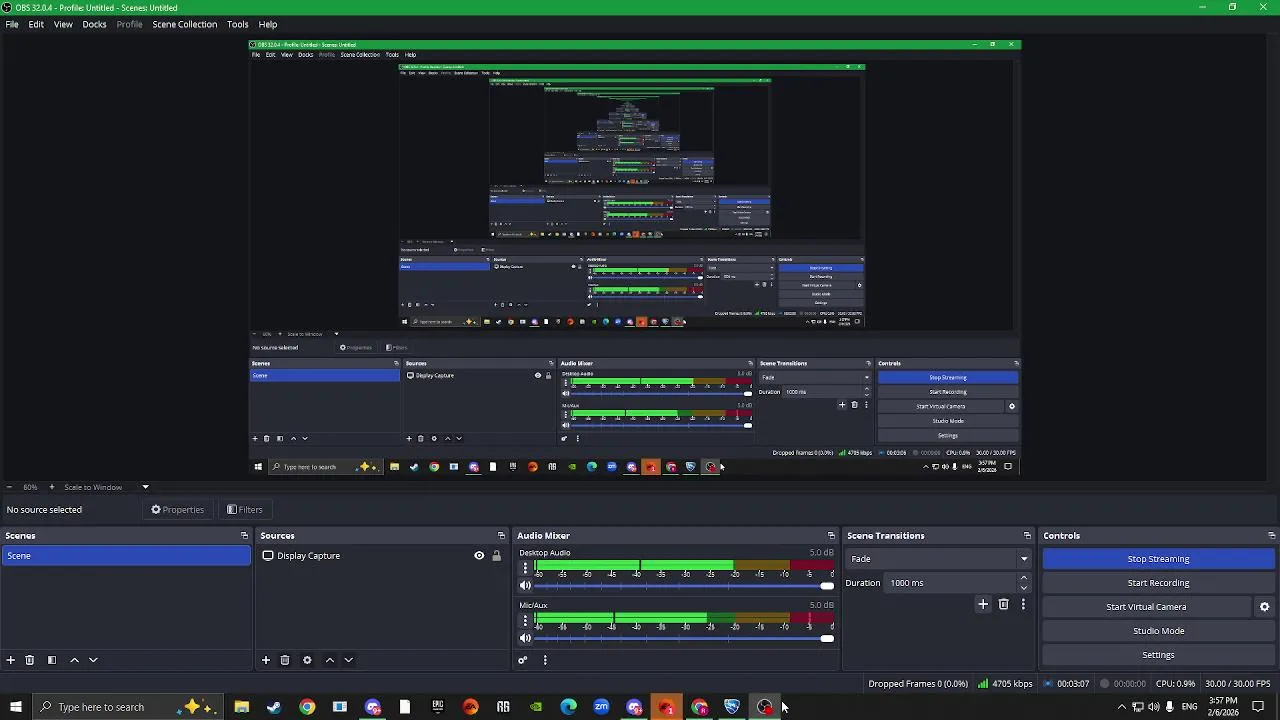Hide Display Capture with eye icon
Image resolution: width=1280 pixels, height=720 pixels.
point(479,556)
